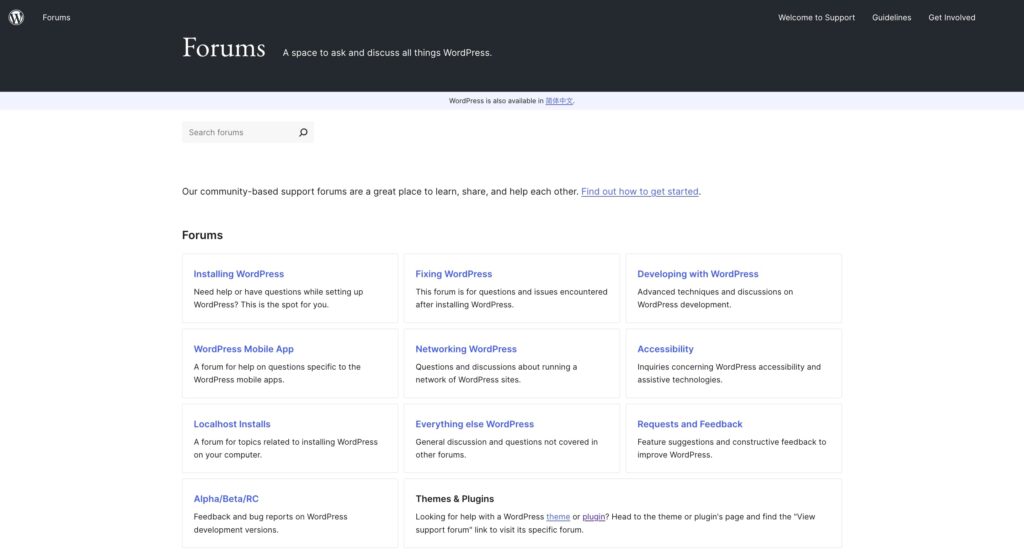Viewport: 1024px width, 560px height.
Task: Click the Themes & Plugins heading
Action: pyautogui.click(x=455, y=499)
